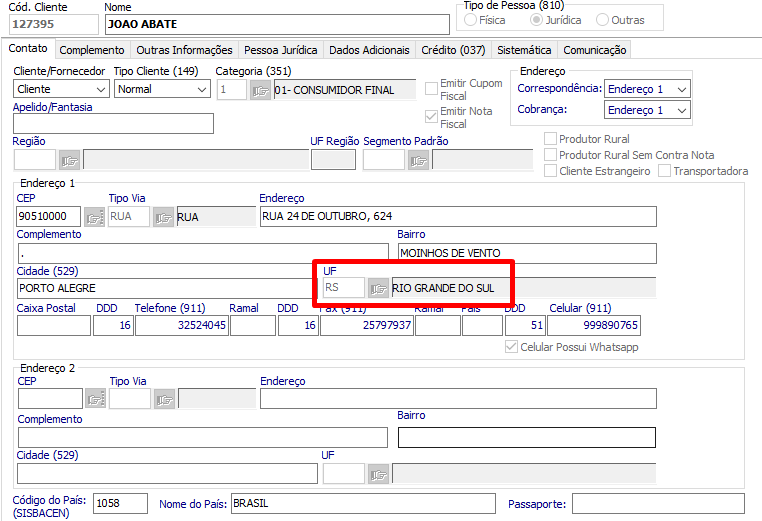The width and height of the screenshot is (762, 521).
Task: Click Endereço field in Endereço 2
Action: coord(458,399)
